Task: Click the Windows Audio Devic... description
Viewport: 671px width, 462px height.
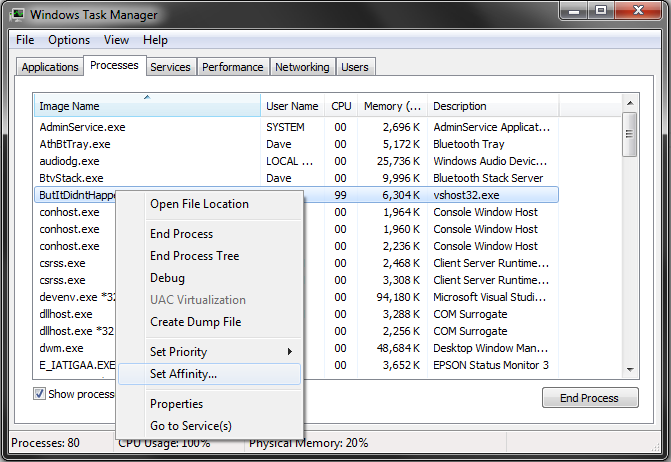Action: click(x=490, y=161)
